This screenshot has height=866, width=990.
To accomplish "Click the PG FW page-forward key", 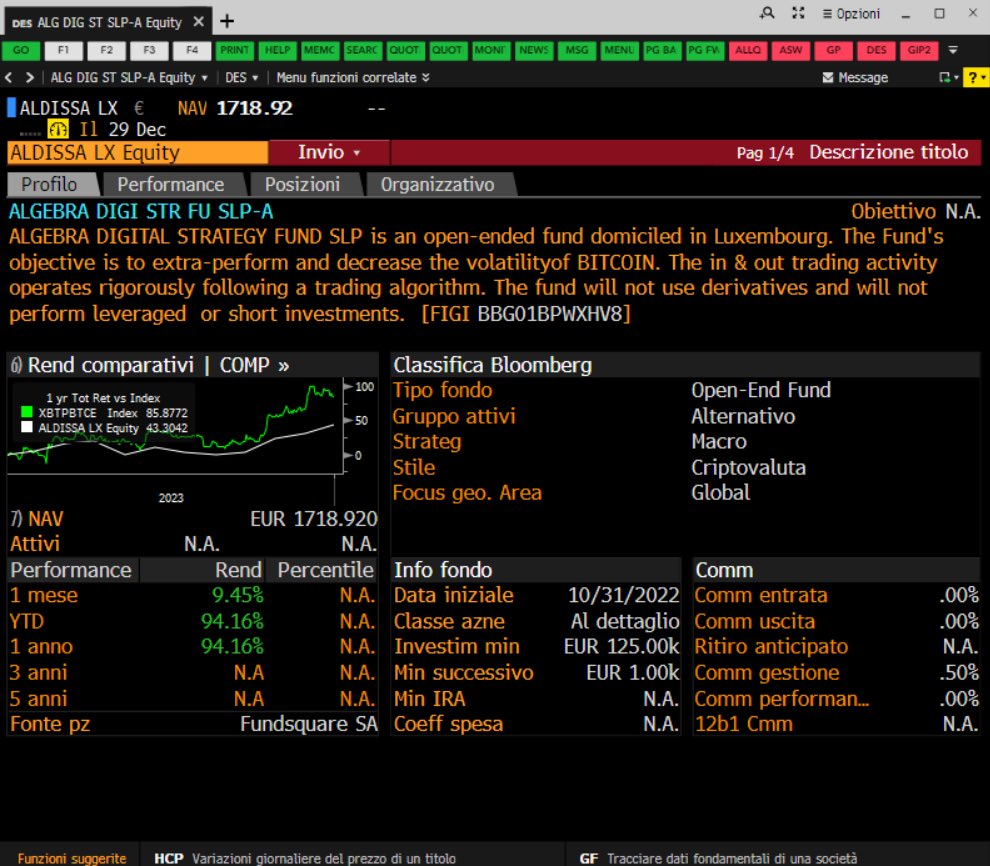I will (704, 50).
